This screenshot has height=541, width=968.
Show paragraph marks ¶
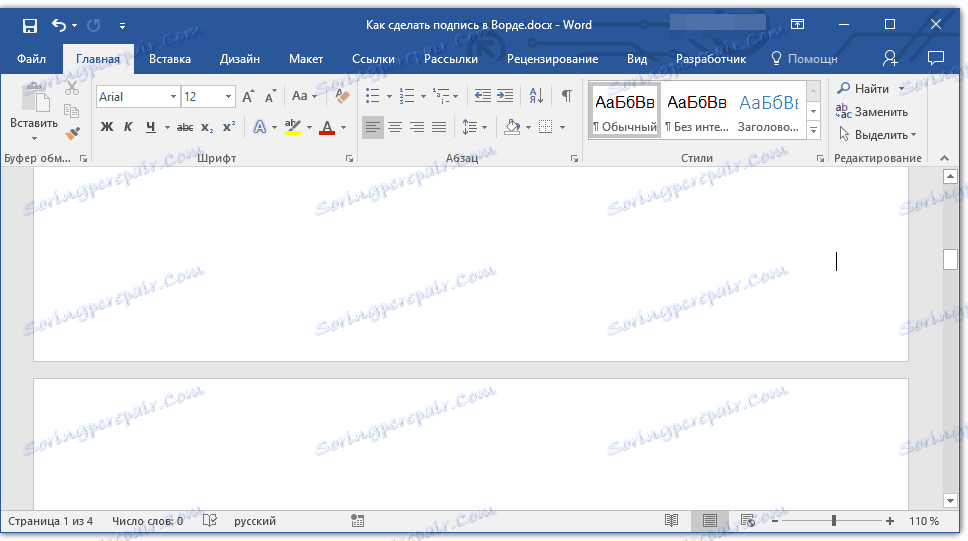pos(567,96)
